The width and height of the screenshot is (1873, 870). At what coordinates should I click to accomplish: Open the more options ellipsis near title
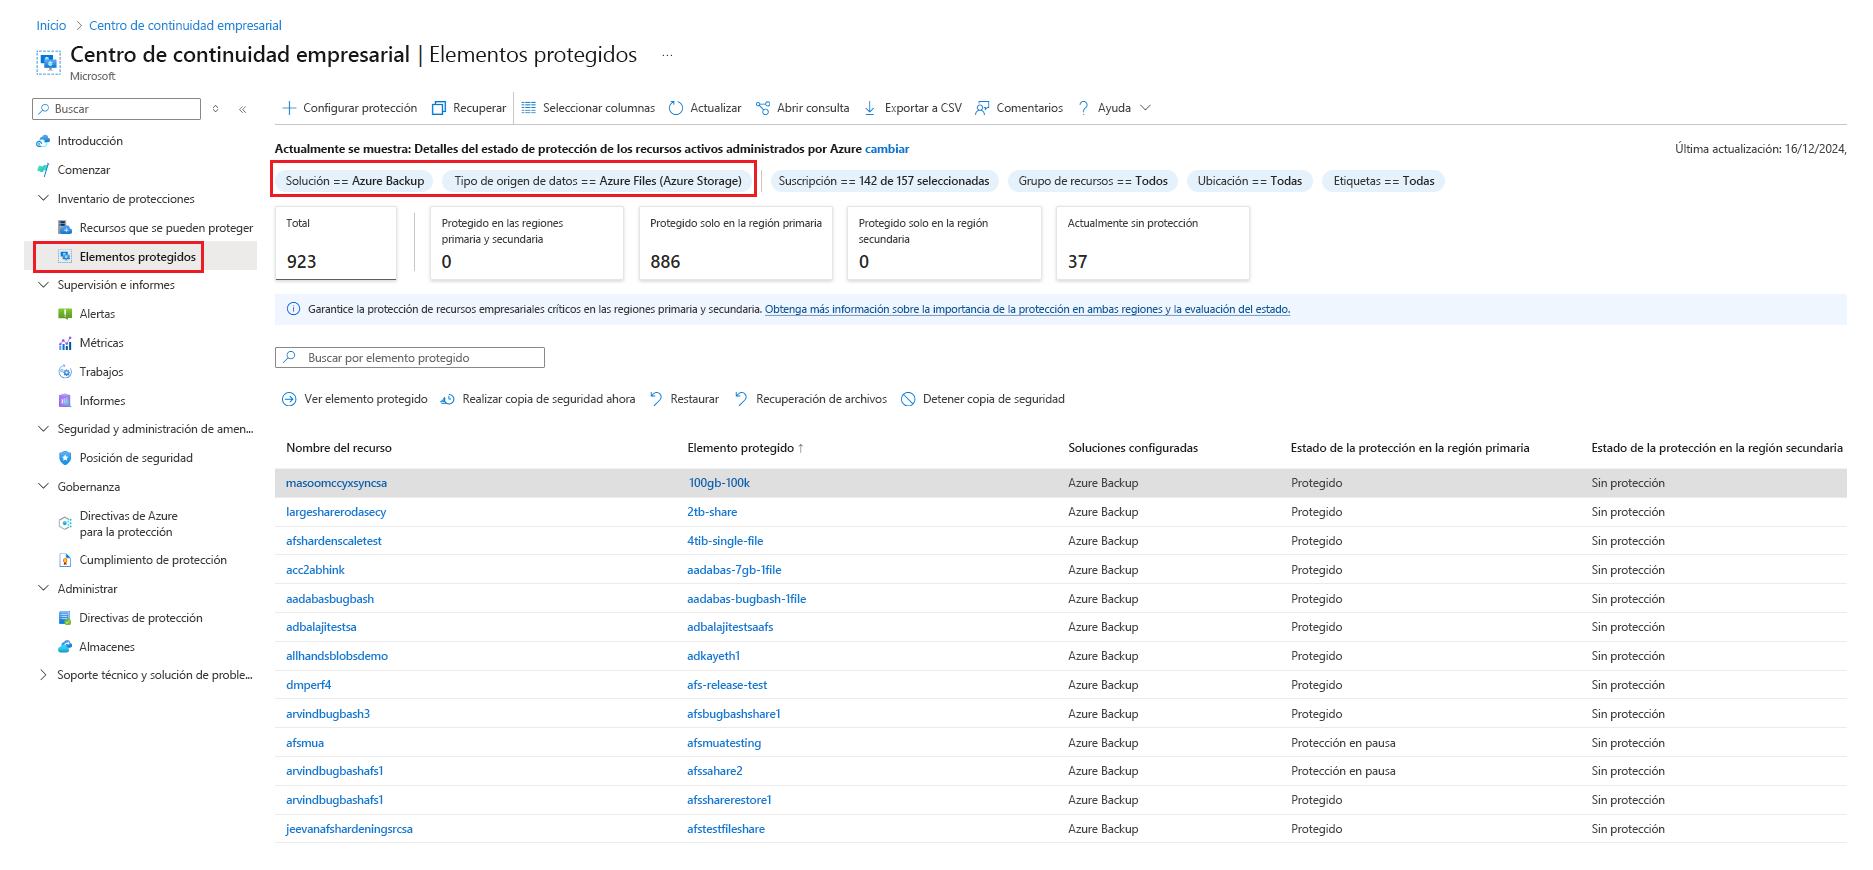coord(667,56)
